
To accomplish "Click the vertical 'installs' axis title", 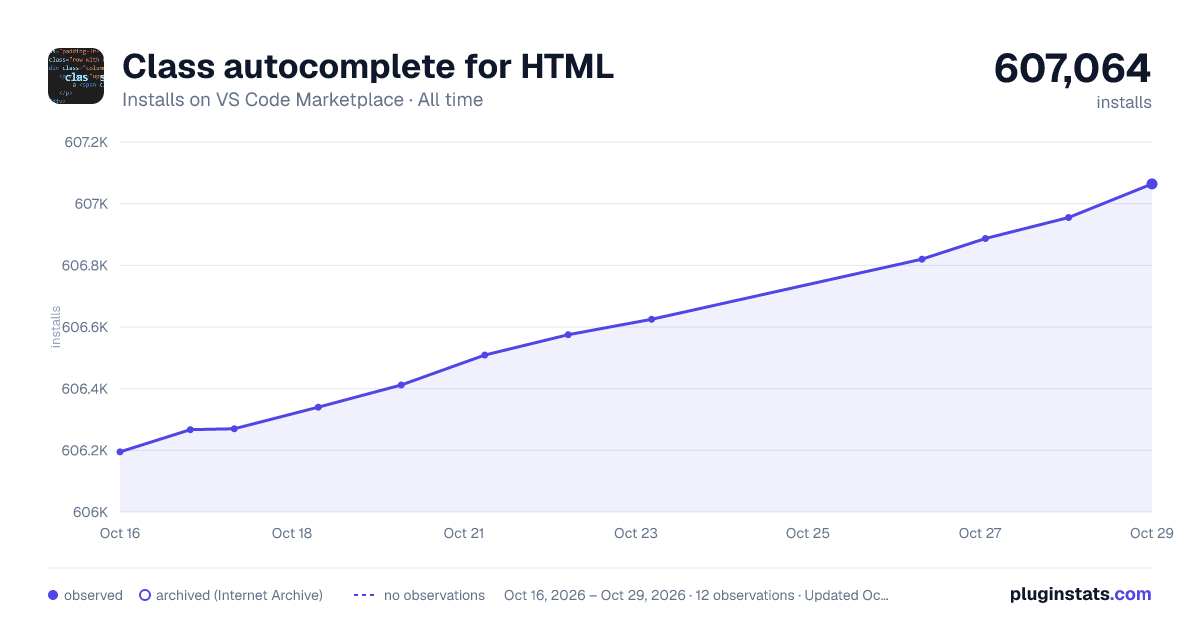I will coord(56,327).
